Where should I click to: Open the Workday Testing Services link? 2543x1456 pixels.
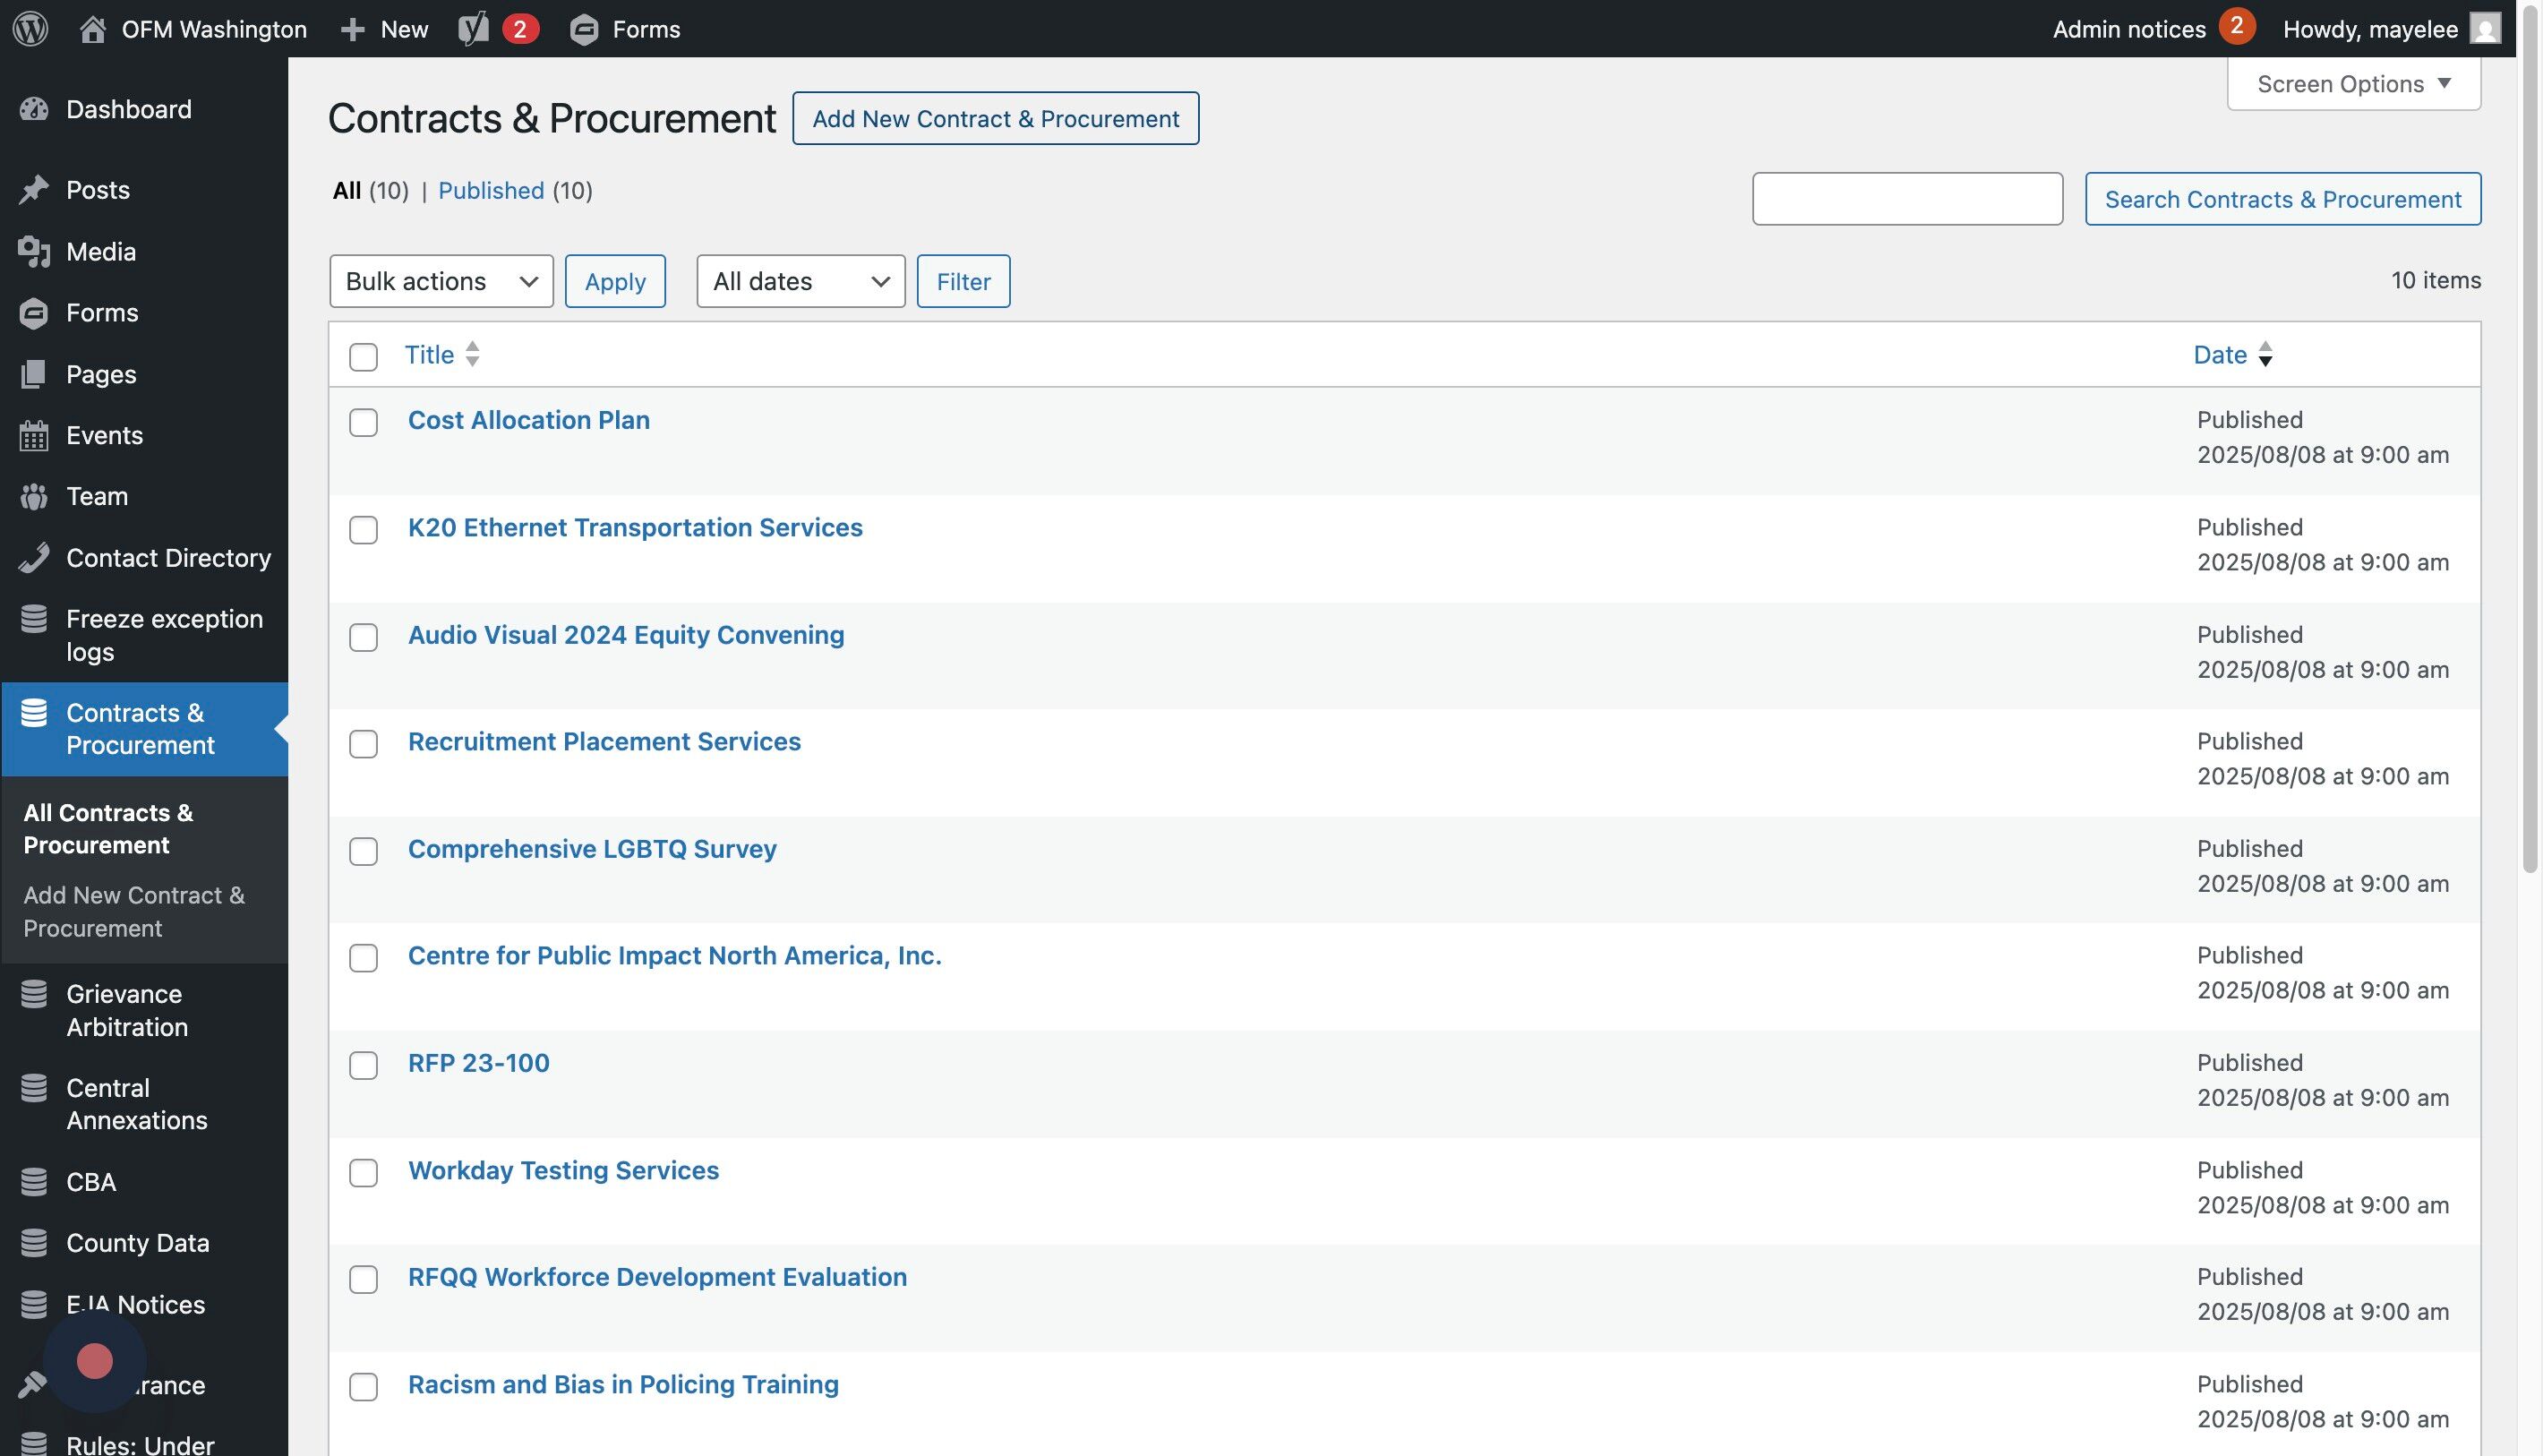[x=563, y=1170]
